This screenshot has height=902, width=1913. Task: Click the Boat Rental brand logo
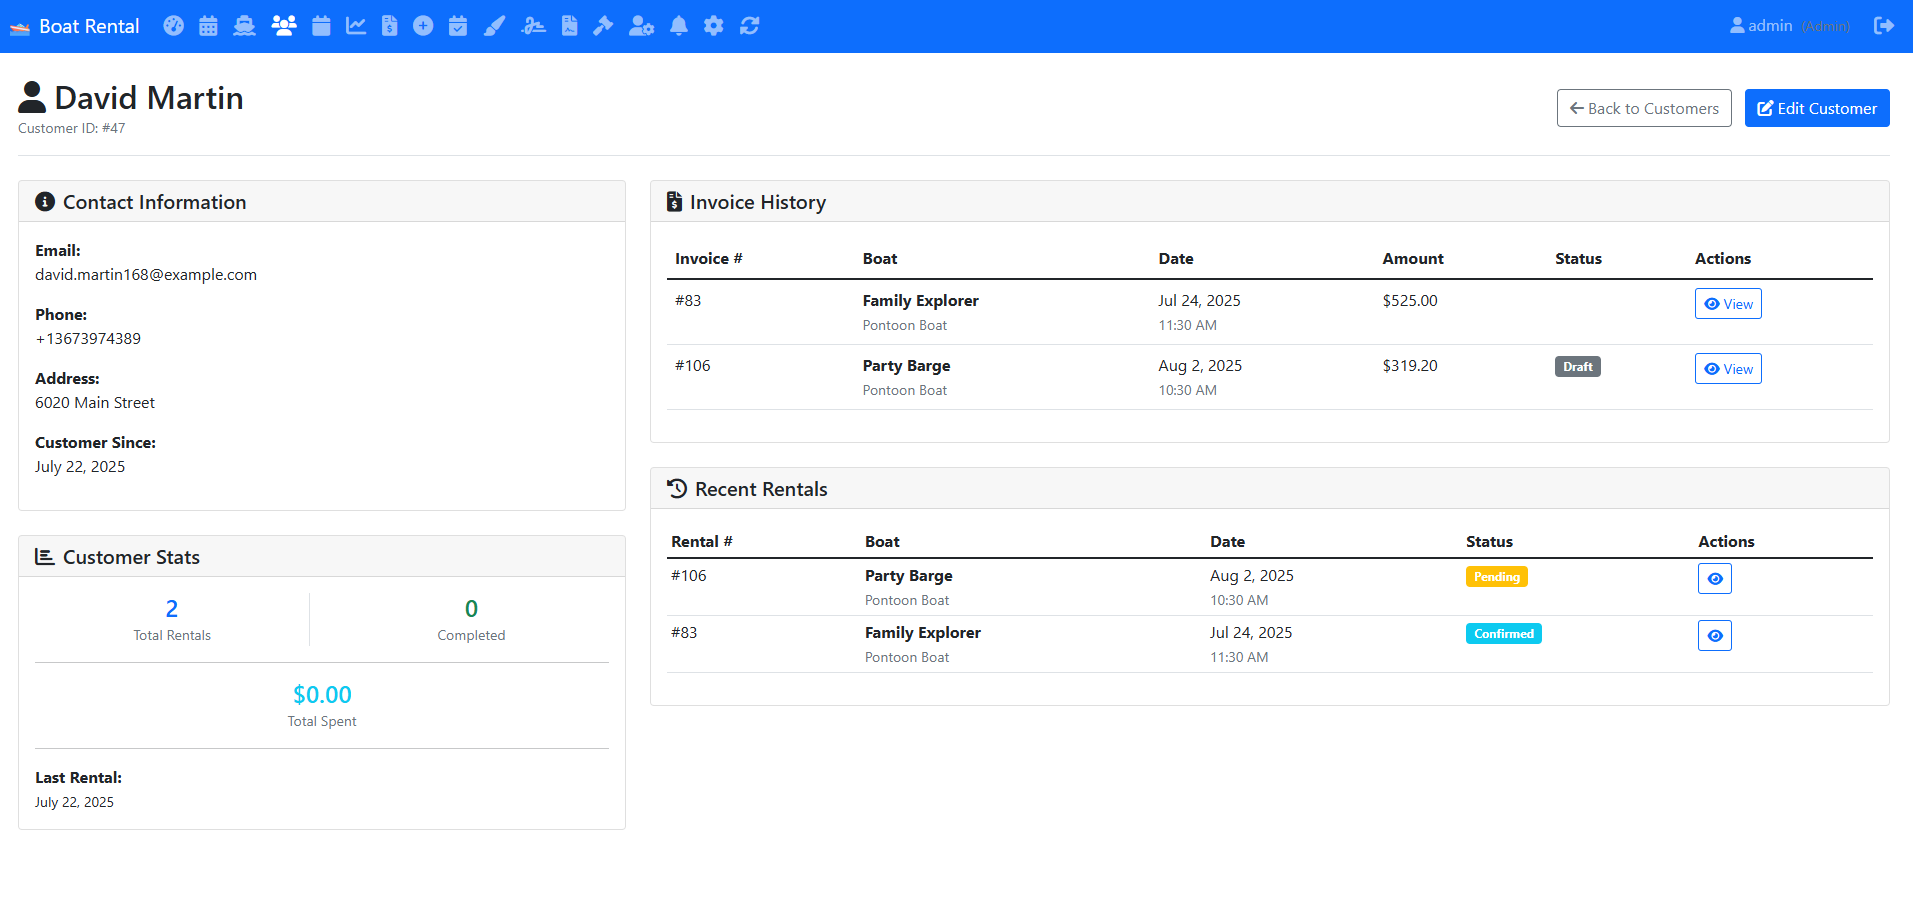(75, 26)
